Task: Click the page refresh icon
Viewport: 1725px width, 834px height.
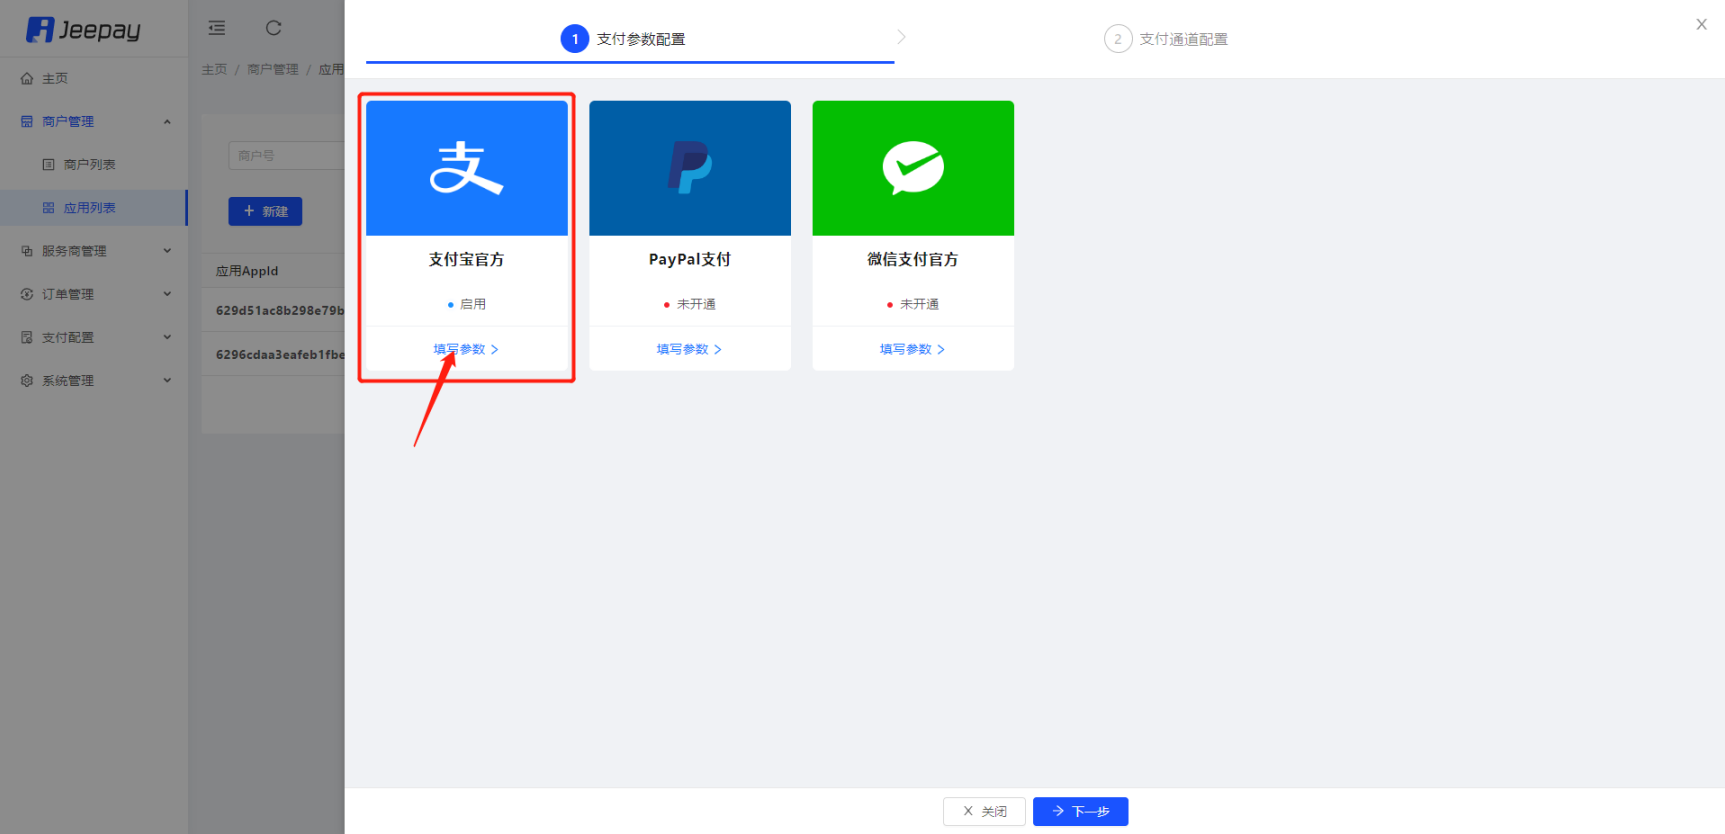Action: pos(273,28)
